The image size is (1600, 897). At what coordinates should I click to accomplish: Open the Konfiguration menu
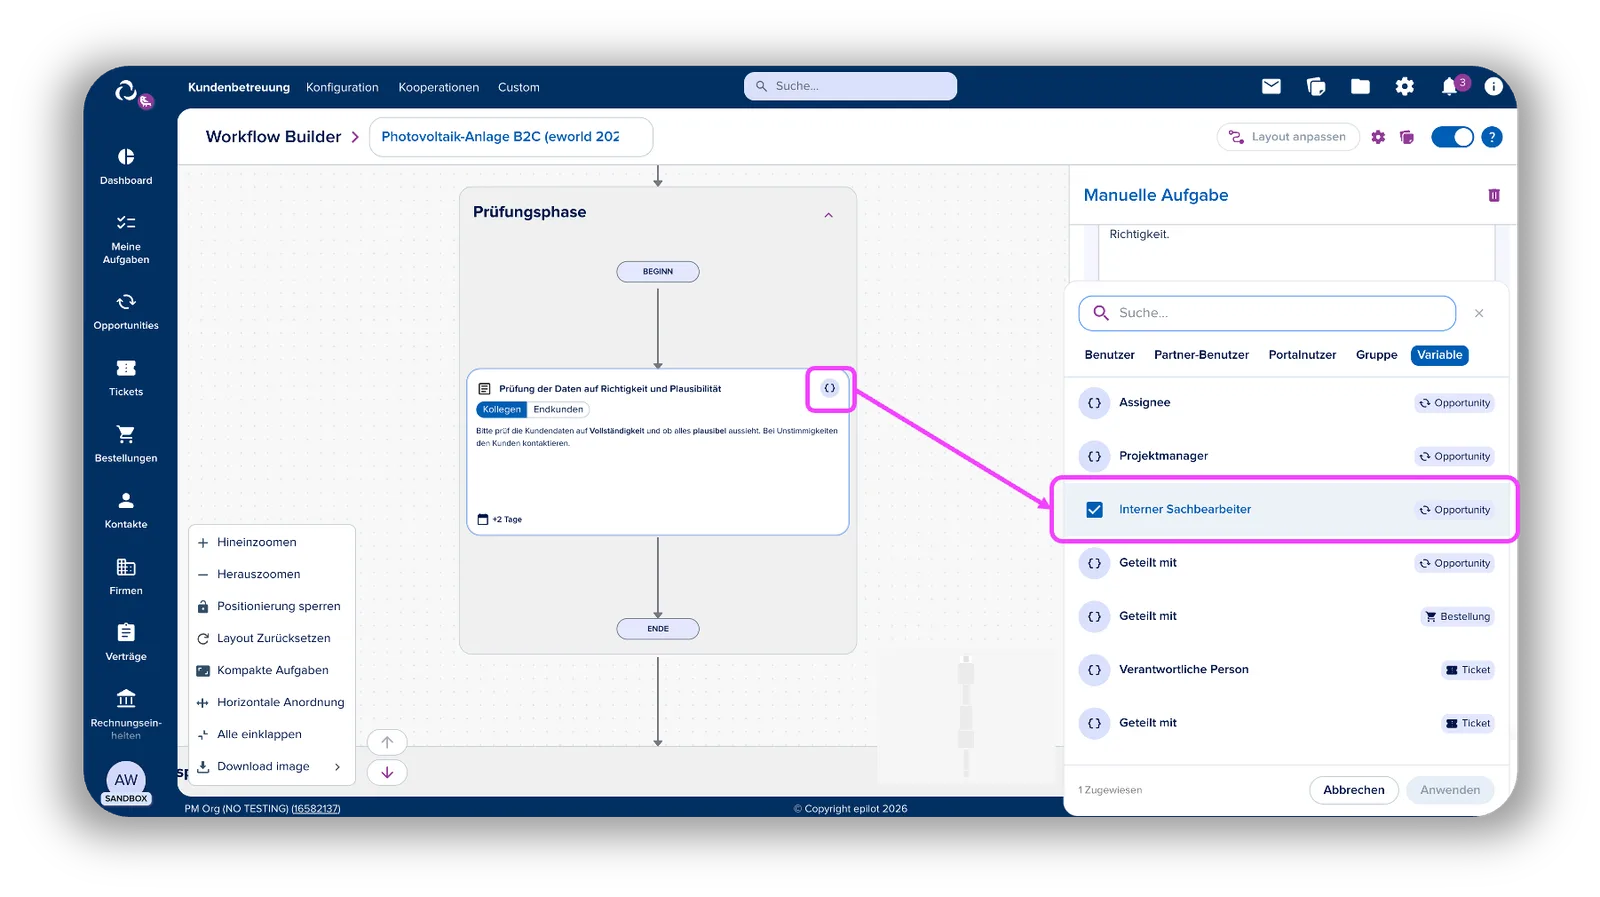click(342, 87)
